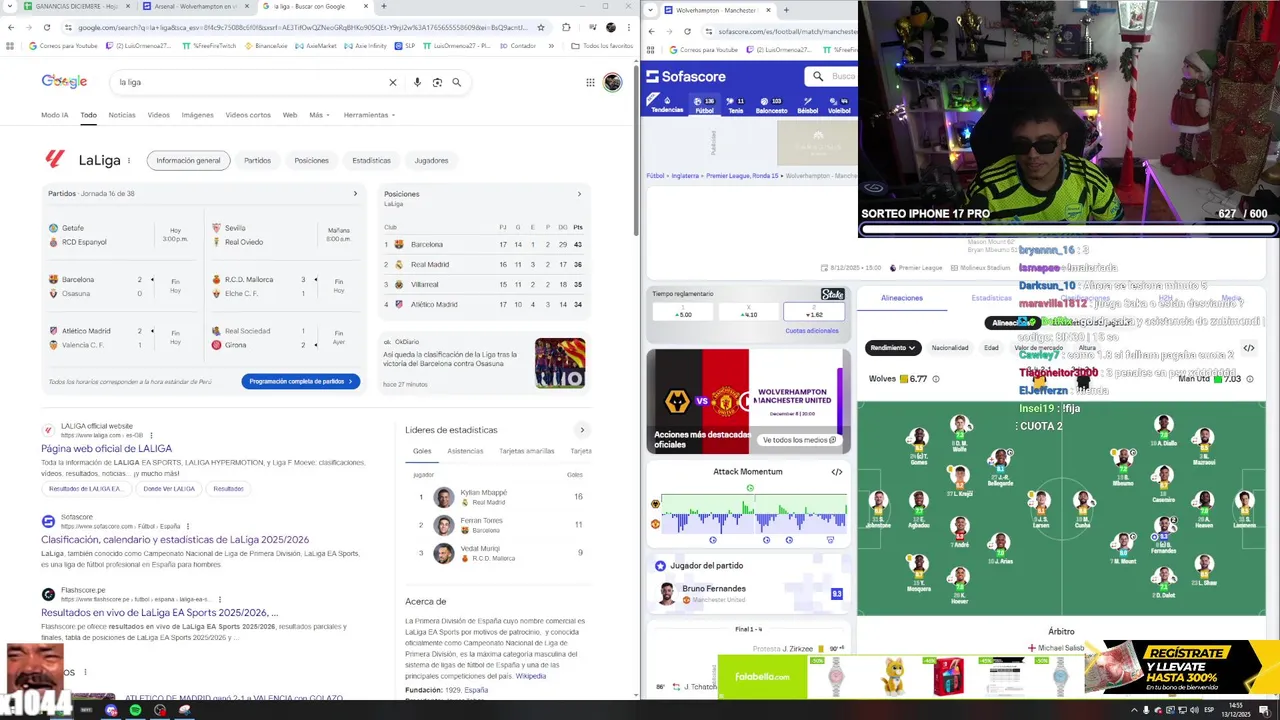
Task: Go back in the Google window
Action: point(11,27)
